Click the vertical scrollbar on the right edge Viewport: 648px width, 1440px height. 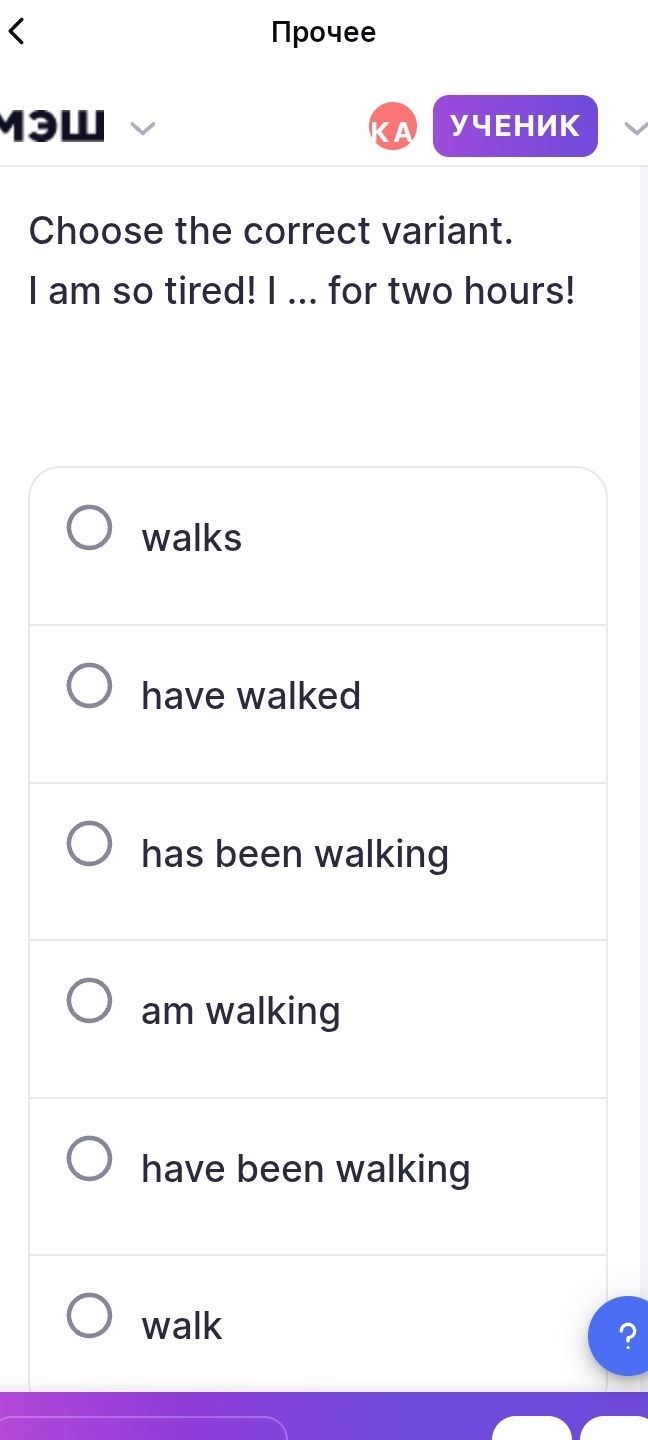click(644, 778)
